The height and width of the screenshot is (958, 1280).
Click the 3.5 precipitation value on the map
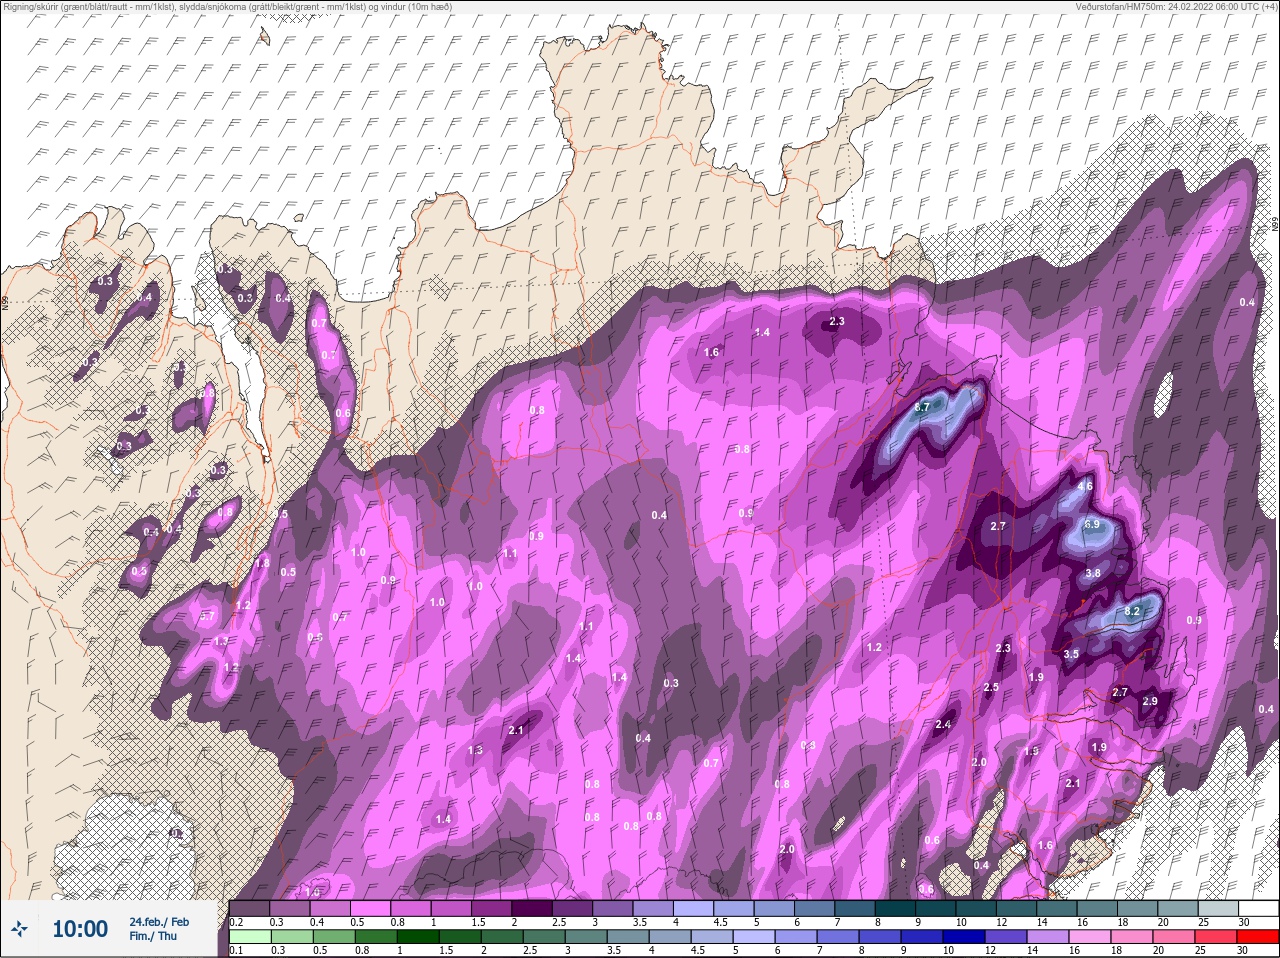(1071, 654)
